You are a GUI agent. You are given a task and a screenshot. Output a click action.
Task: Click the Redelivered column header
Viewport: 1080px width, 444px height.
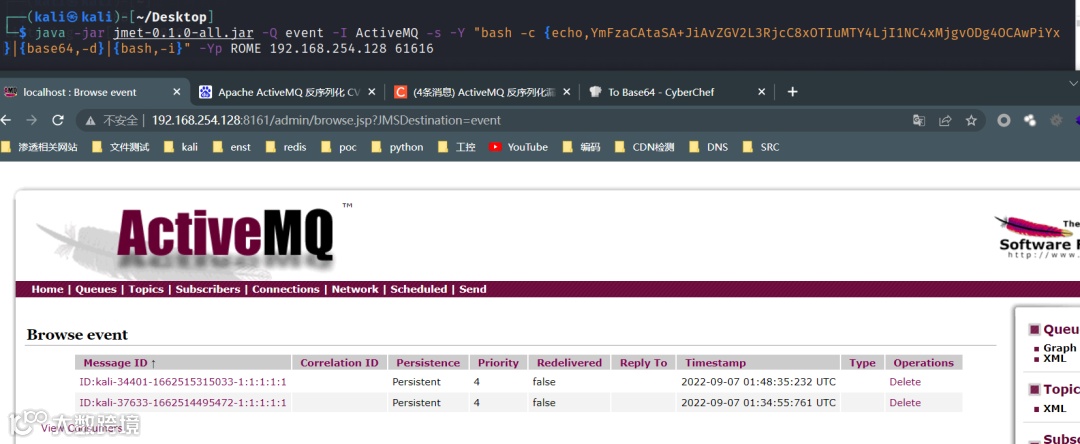click(x=569, y=363)
